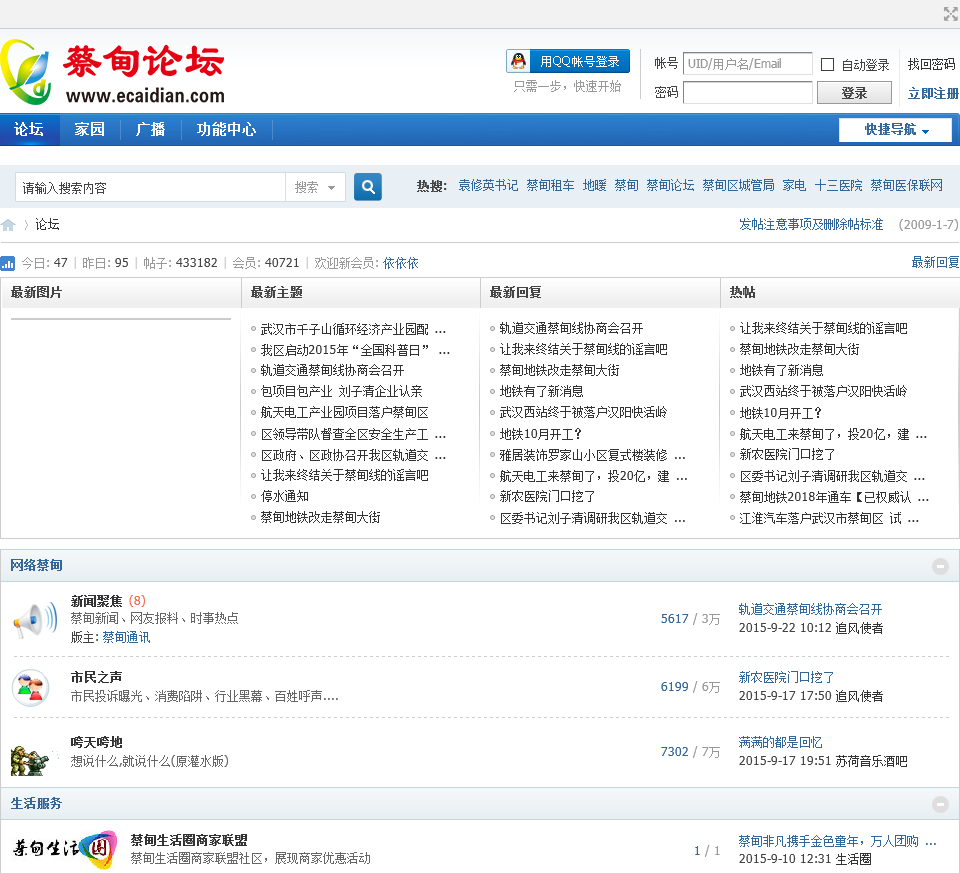Click hot search term 蔡甸区城管局

[738, 185]
